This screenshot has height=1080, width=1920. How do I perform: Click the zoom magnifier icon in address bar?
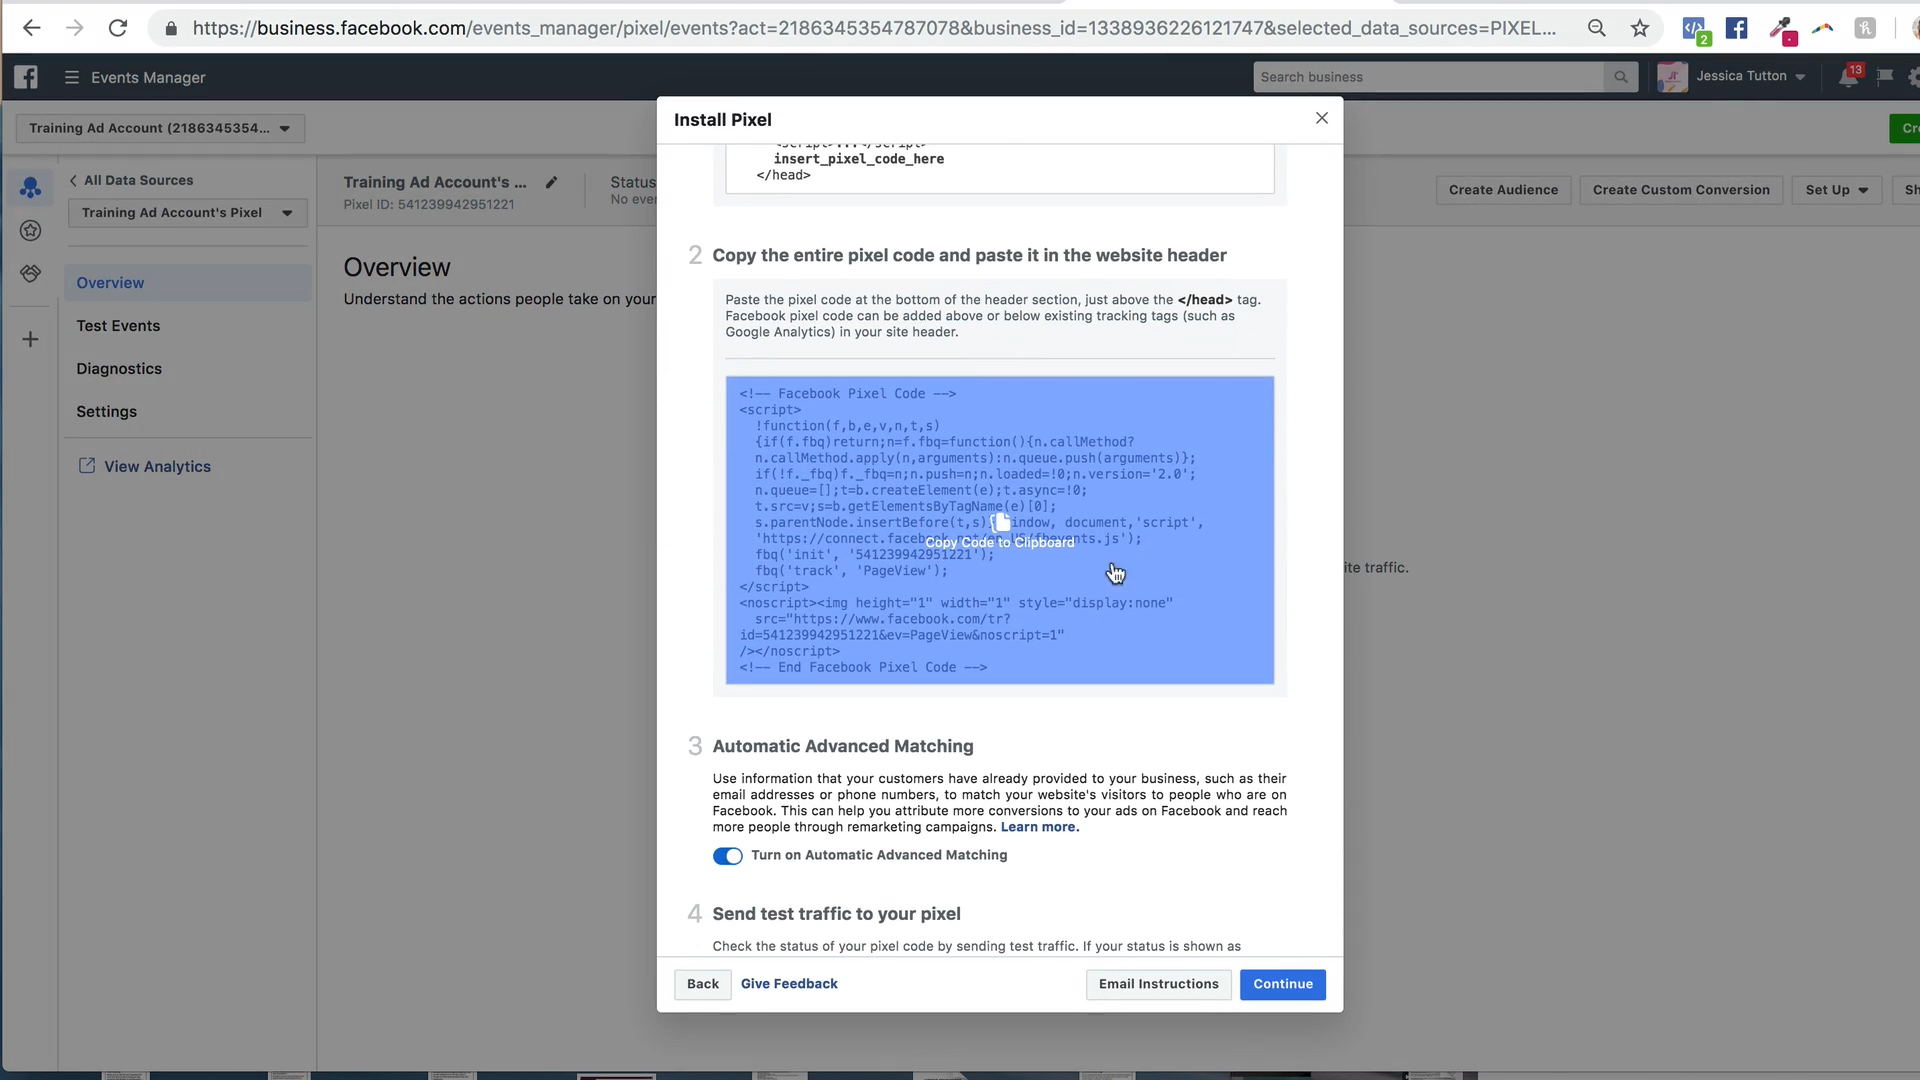(1597, 28)
